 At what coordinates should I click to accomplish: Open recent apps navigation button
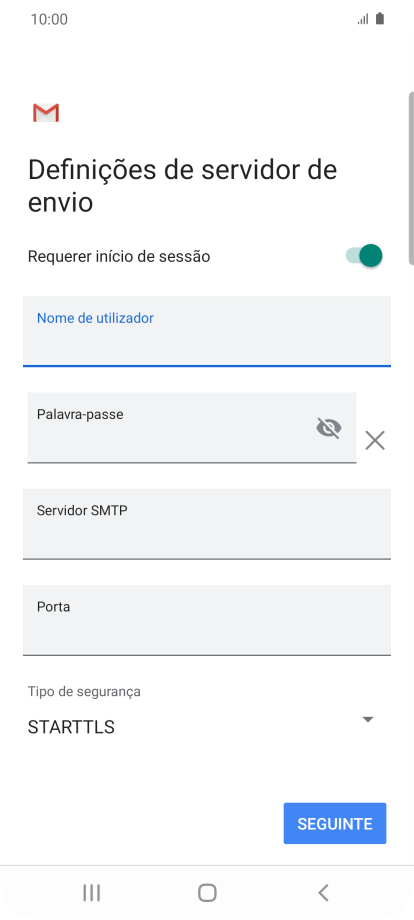click(x=91, y=893)
